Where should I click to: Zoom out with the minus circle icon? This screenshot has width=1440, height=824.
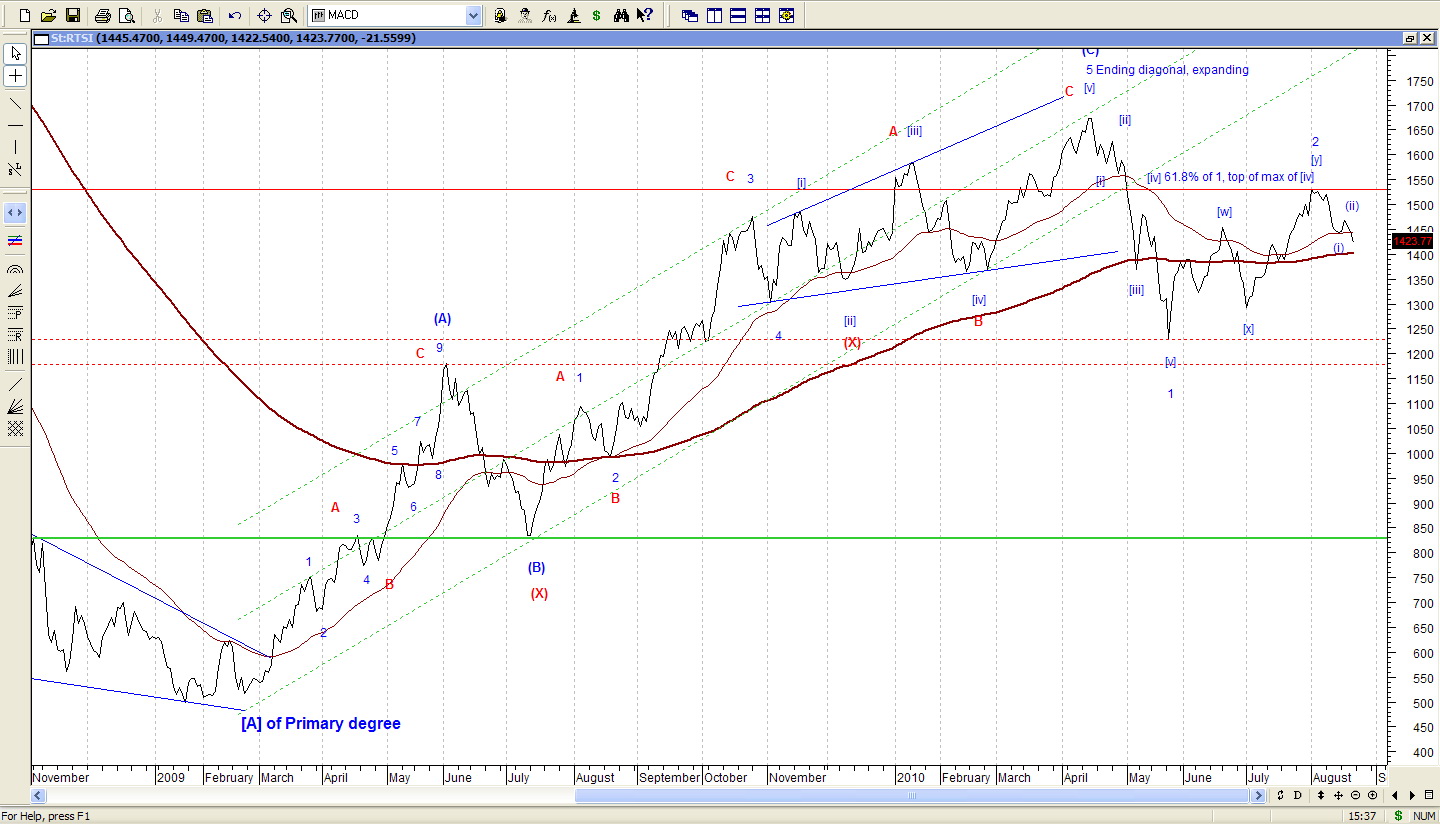pos(1356,795)
